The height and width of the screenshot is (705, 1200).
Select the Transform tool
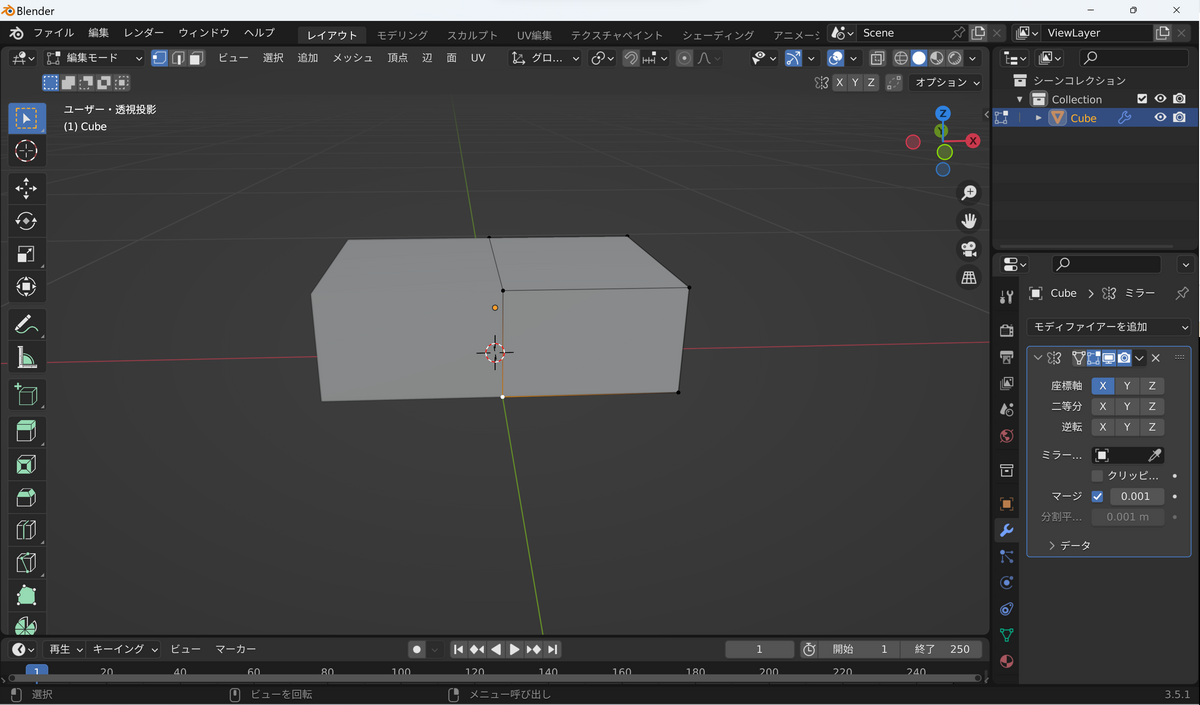pos(27,287)
